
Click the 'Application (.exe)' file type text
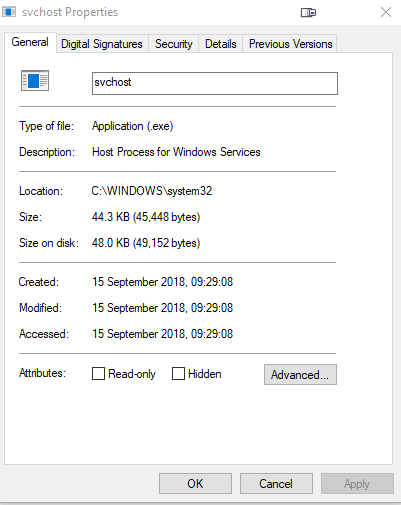(133, 126)
